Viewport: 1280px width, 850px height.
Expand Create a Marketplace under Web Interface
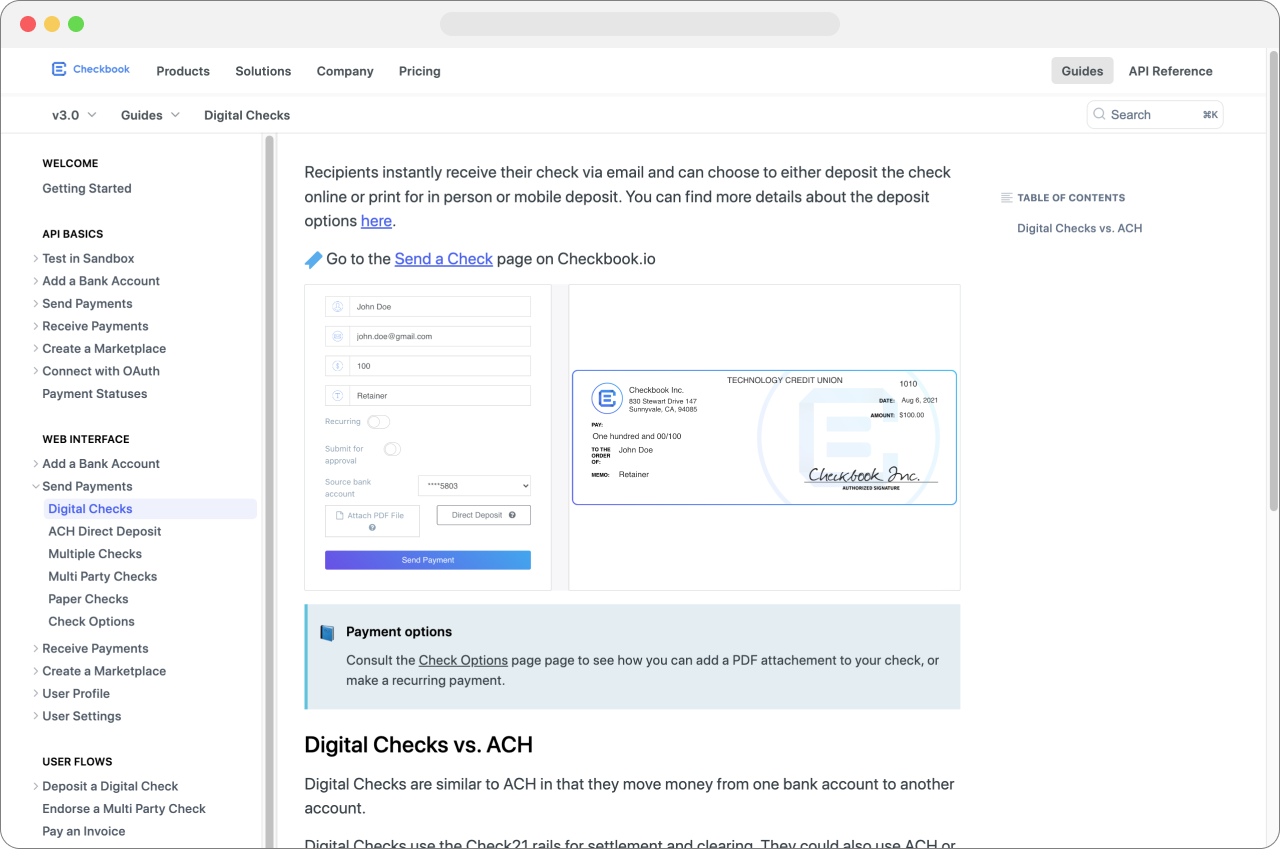[x=36, y=672]
